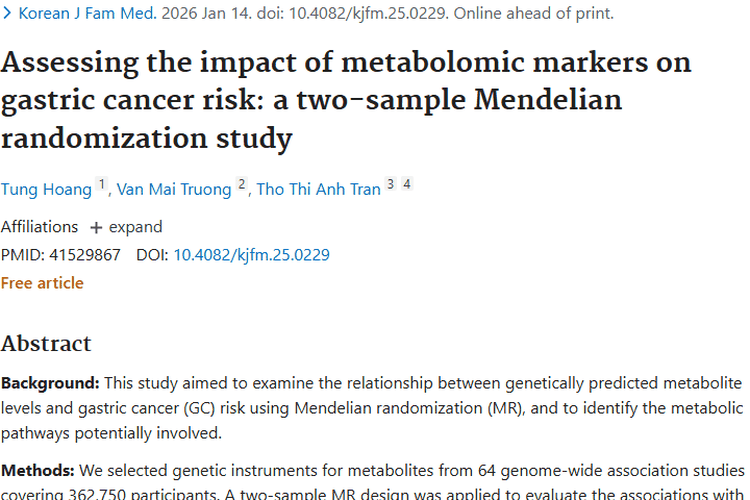Screen dimensions: 750x500
Task: Show affiliation 1 next to Tung Hoang
Action: click(x=101, y=185)
